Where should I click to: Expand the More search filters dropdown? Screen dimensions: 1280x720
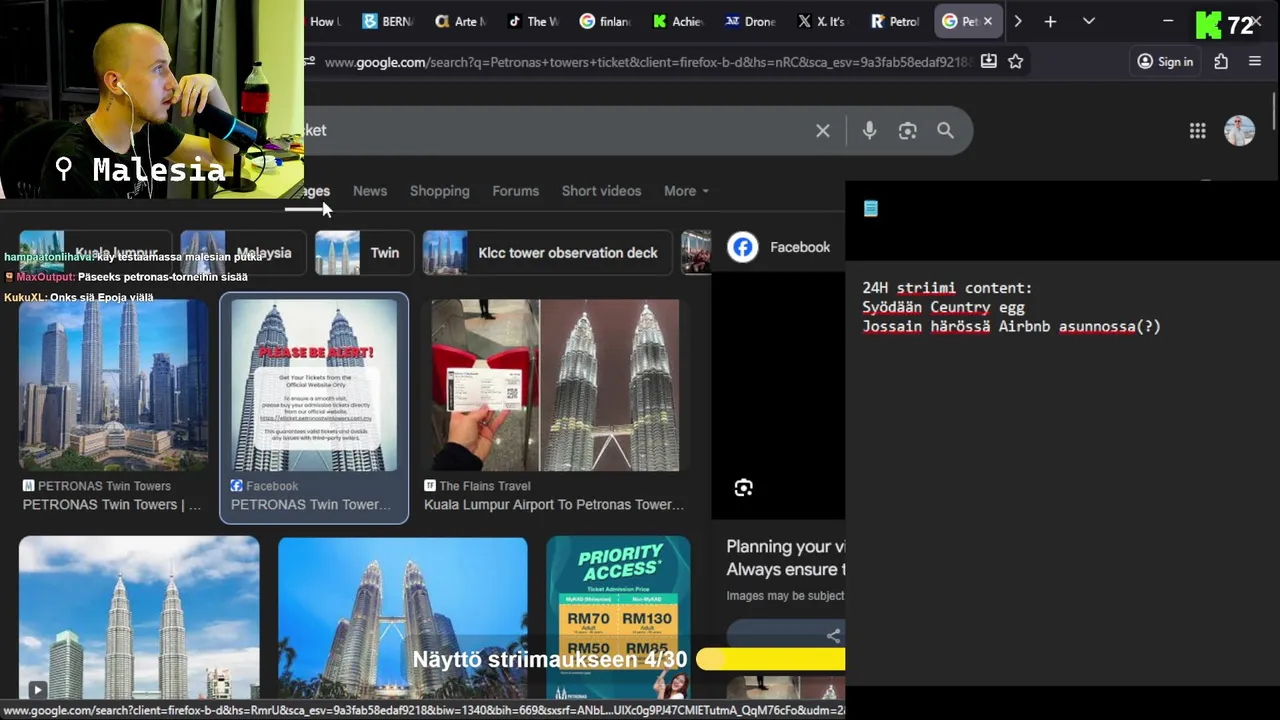tap(686, 191)
